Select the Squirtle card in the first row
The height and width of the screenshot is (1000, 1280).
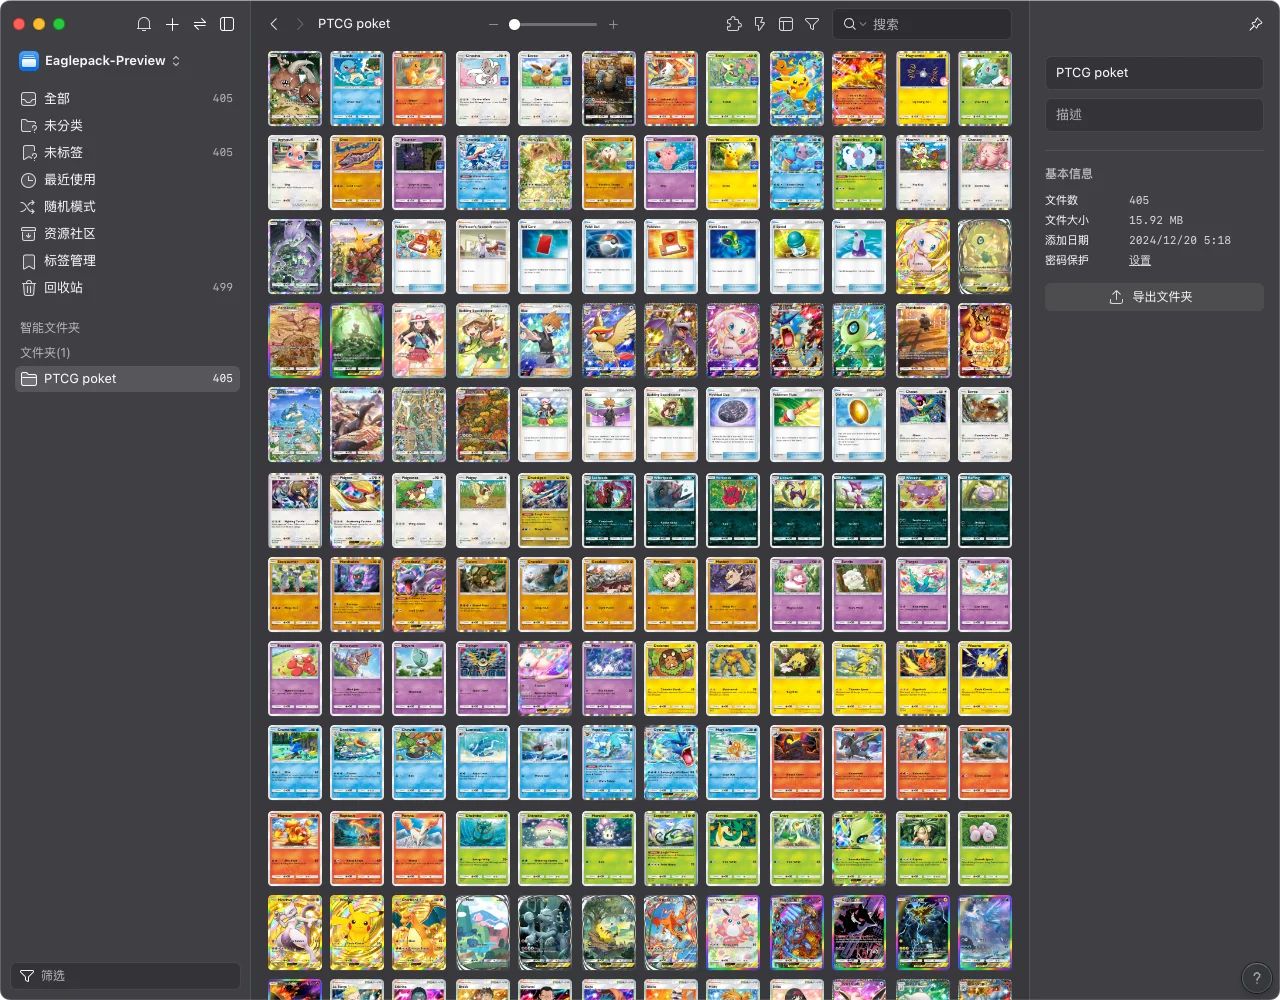click(x=357, y=89)
